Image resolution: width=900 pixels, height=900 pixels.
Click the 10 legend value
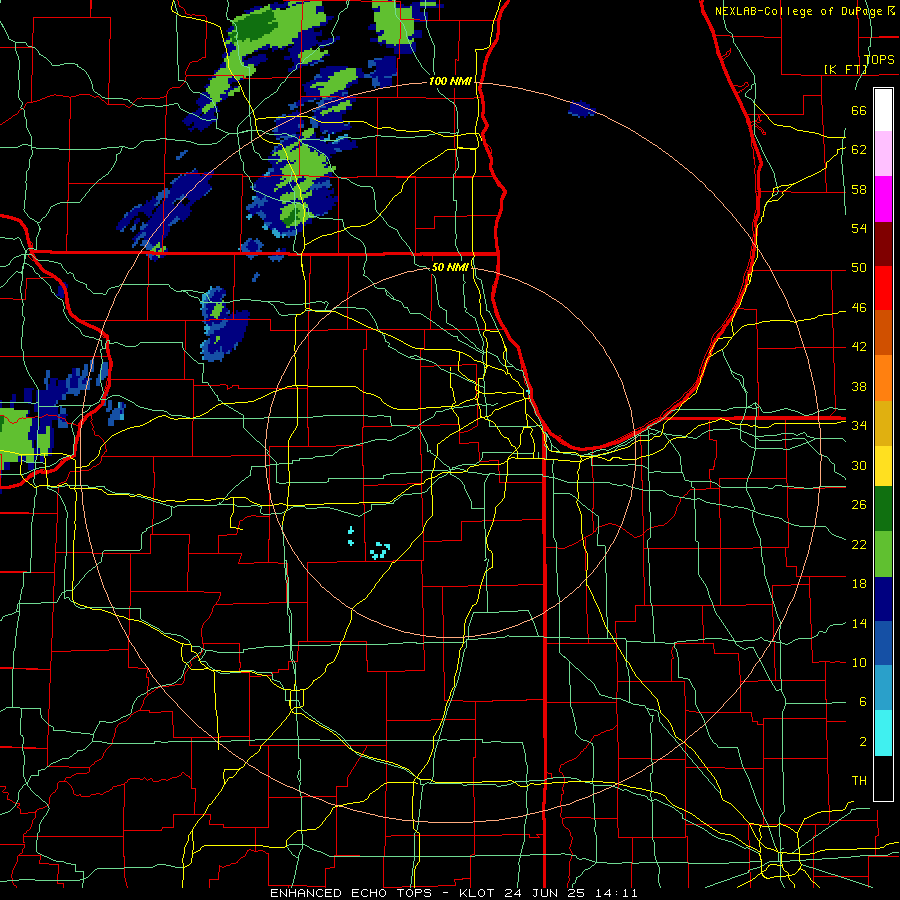[x=859, y=663]
